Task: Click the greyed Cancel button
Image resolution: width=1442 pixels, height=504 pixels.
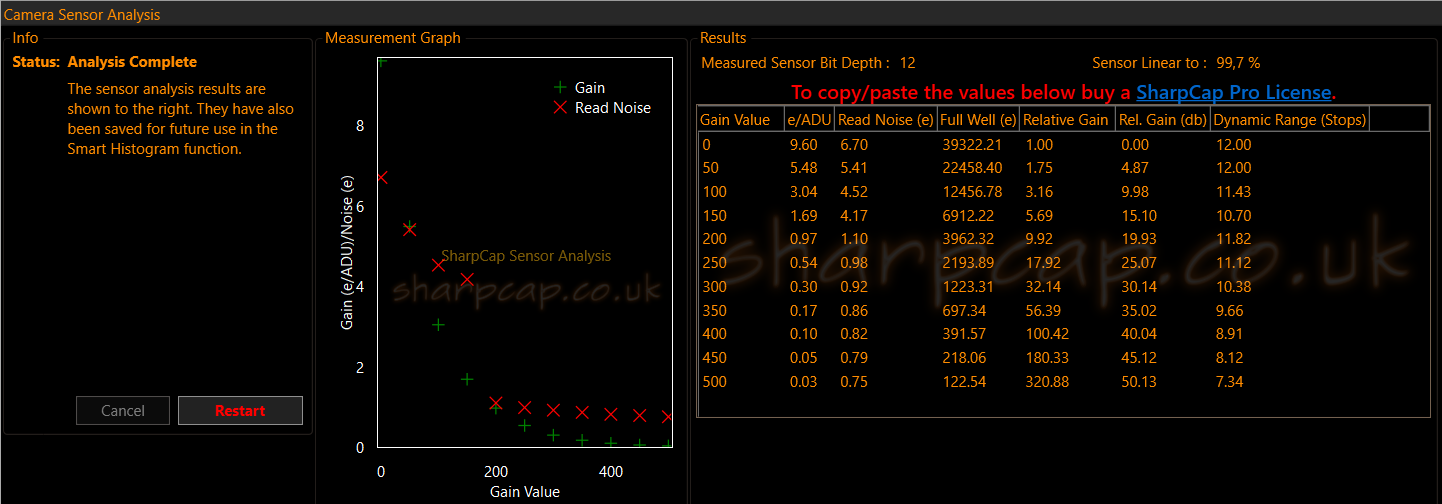Action: (123, 411)
